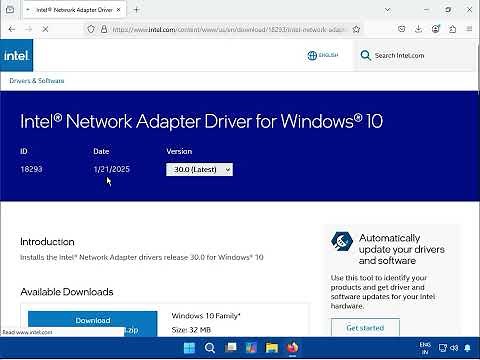
Task: Open the tracking protection shield icon
Action: coord(91,29)
